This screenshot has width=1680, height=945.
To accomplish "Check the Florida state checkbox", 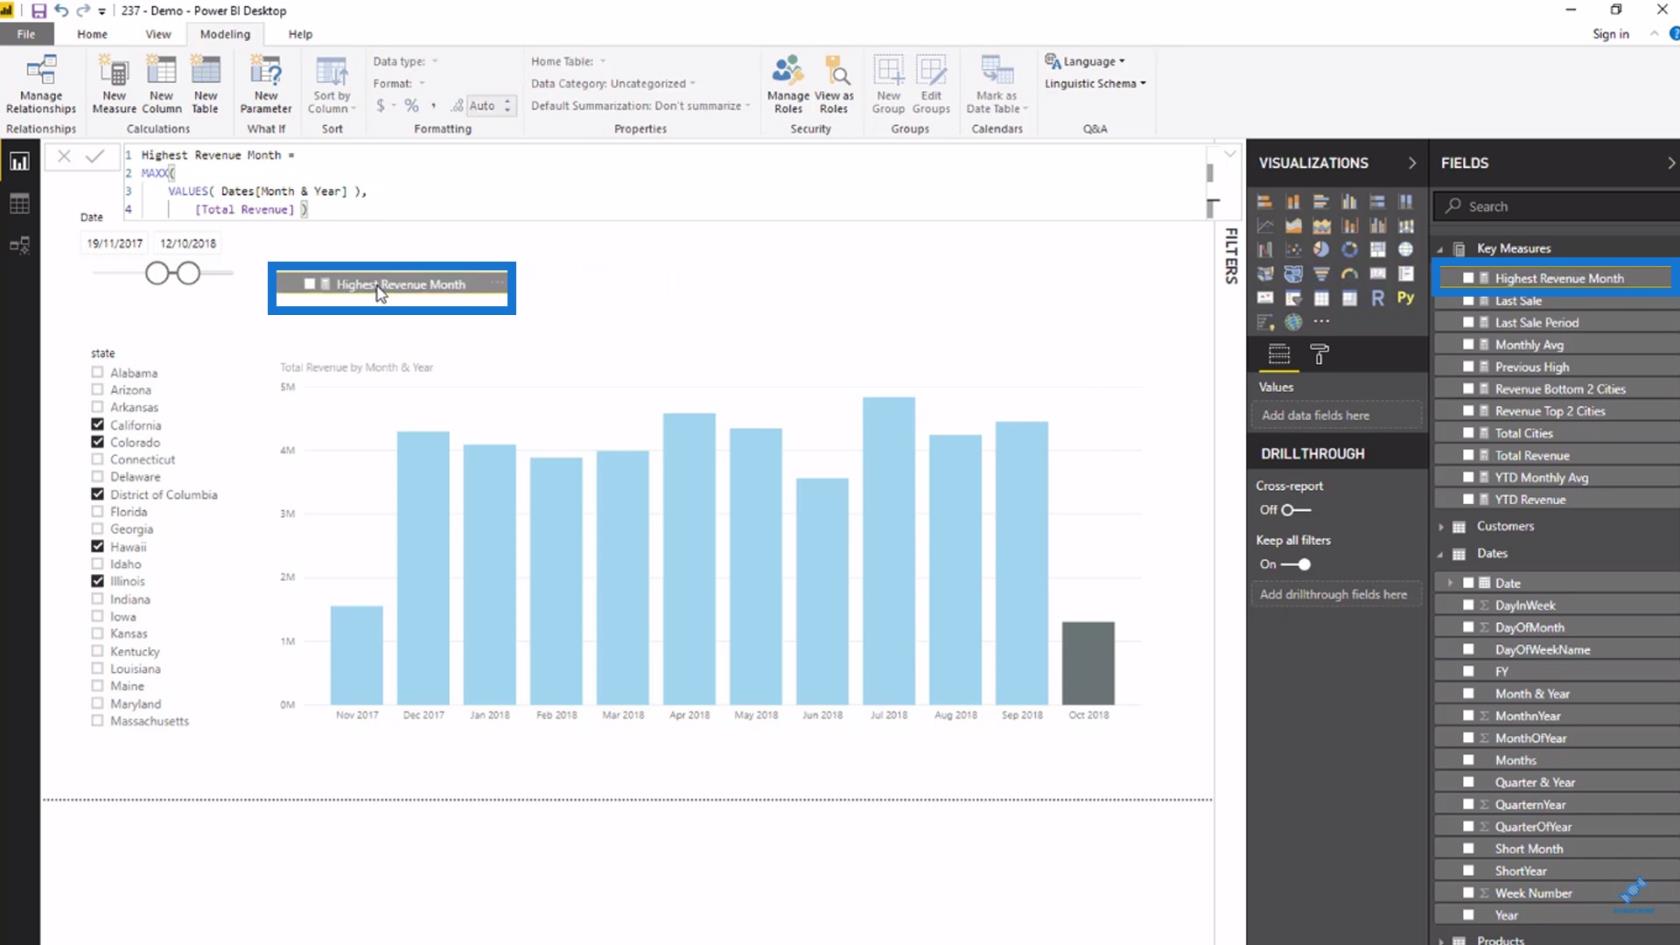I will click(97, 511).
